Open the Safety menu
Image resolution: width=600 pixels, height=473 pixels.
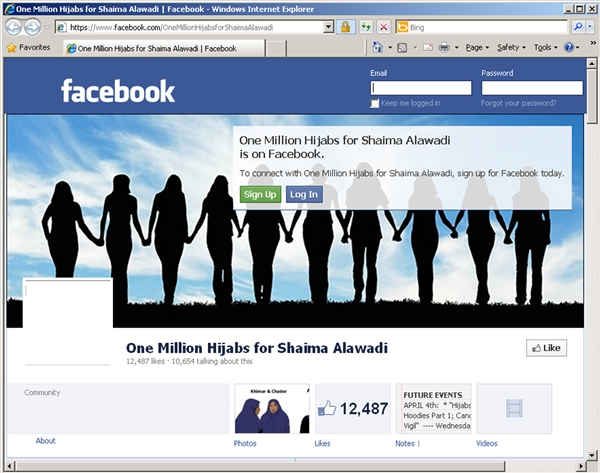tap(511, 47)
